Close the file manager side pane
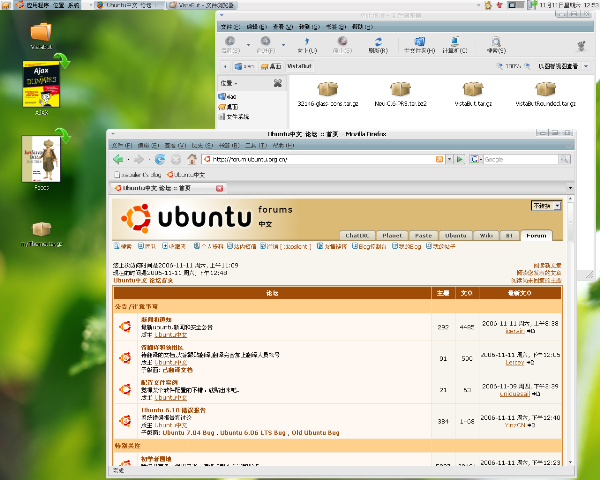This screenshot has width=600, height=480. 278,83
